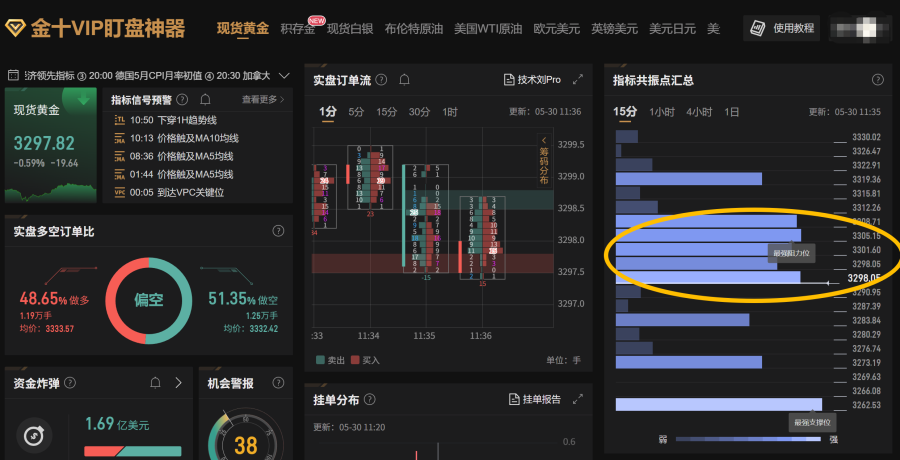Select the 英镑美元 tab
Screen dimensions: 900x460
(x=615, y=29)
